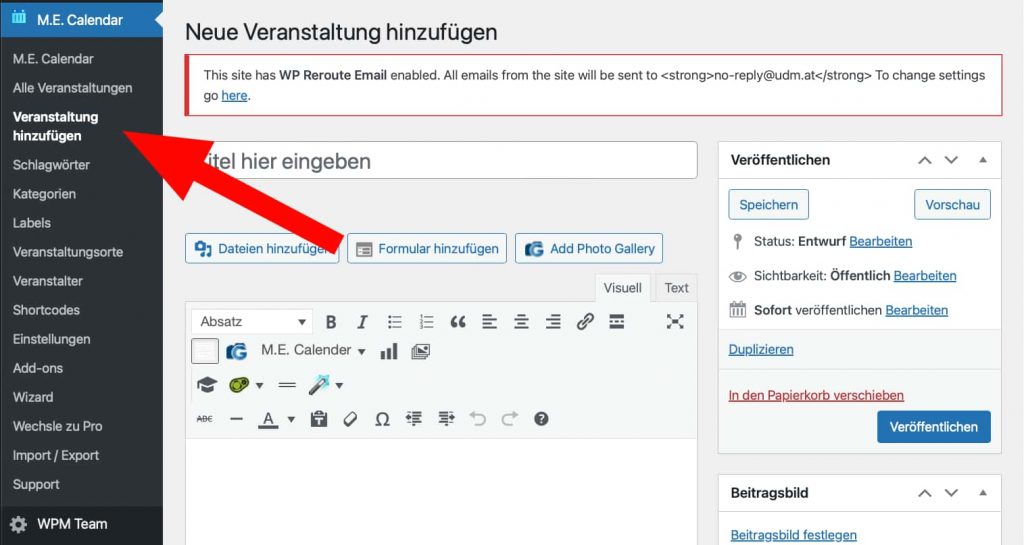Image resolution: width=1024 pixels, height=545 pixels.
Task: Toggle the Veröffentlichen panel collapse triangle
Action: 983,160
